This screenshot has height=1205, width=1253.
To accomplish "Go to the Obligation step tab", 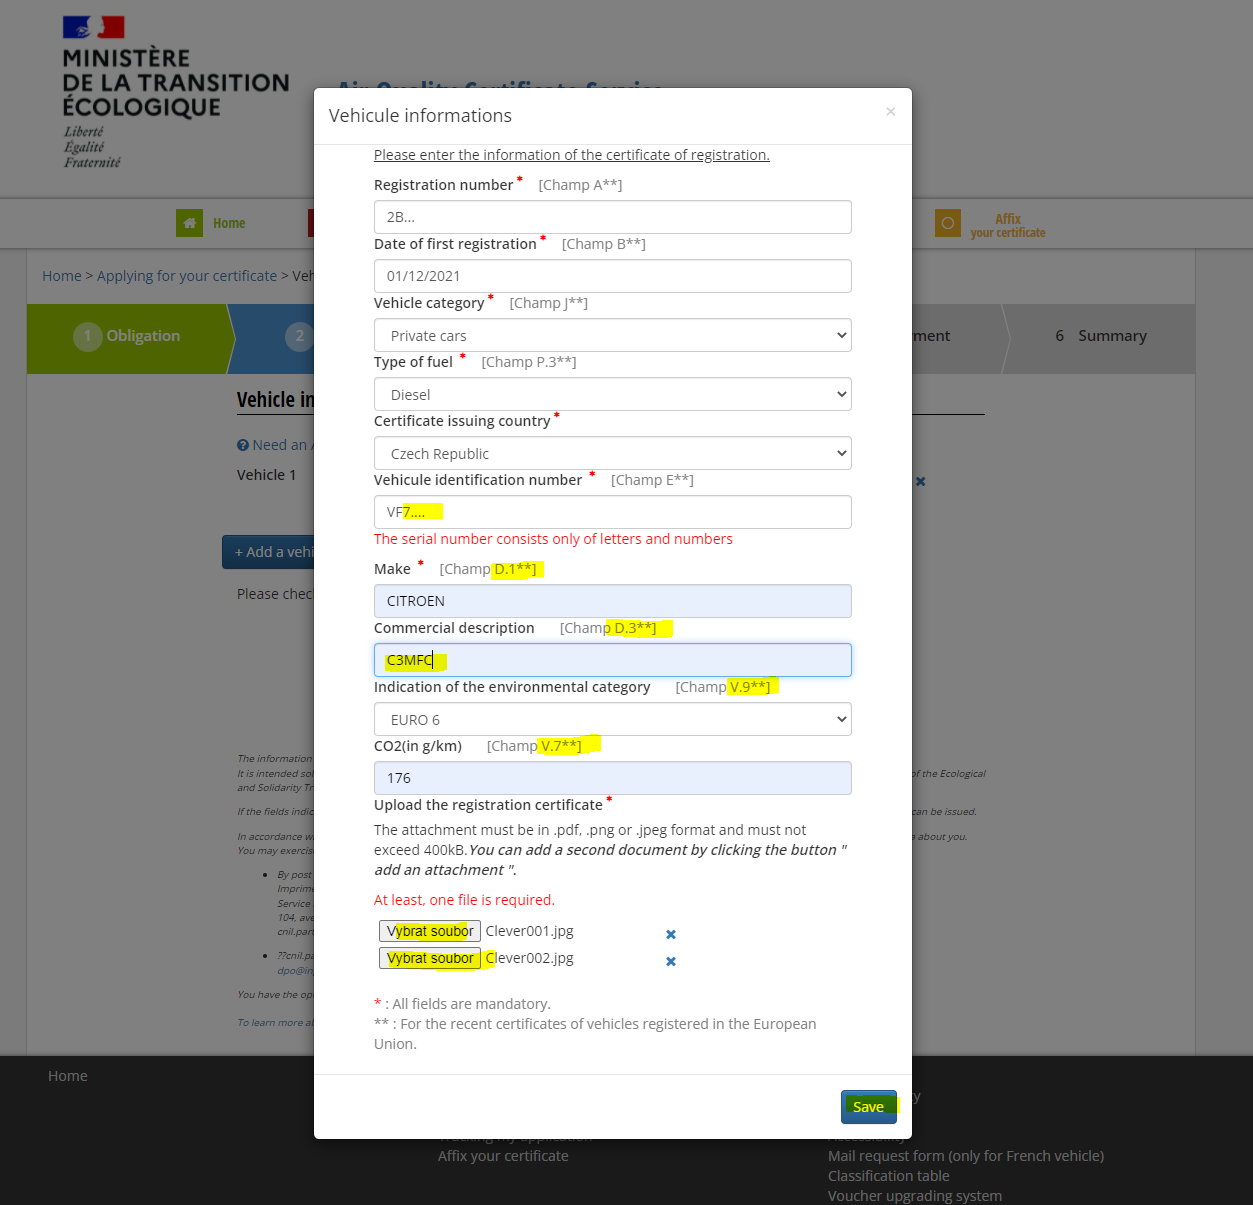I will tap(128, 336).
